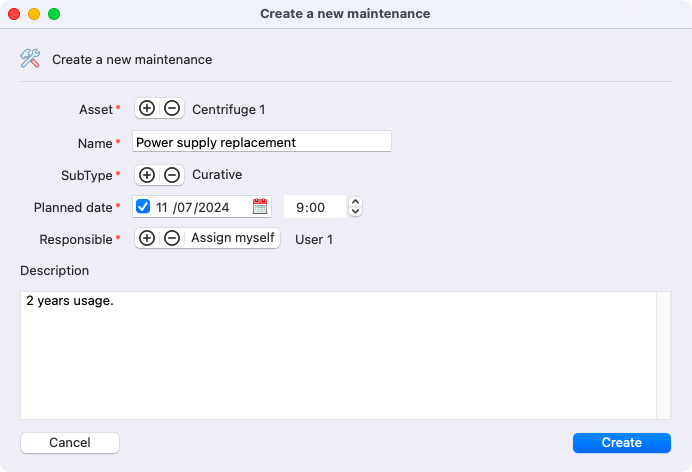Click the Create button
This screenshot has height=472, width=692.
[621, 442]
